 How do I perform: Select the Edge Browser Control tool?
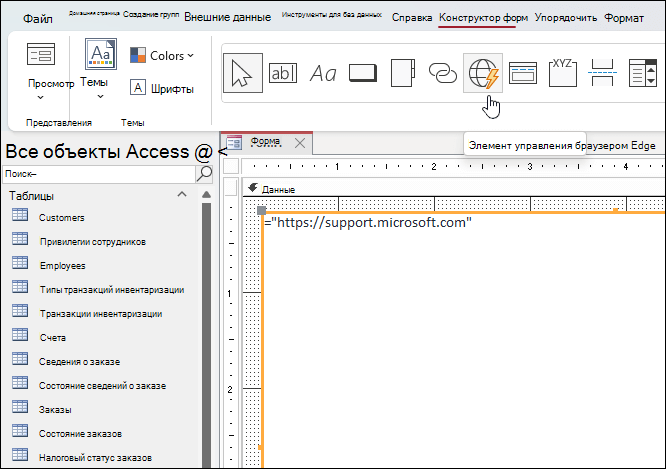(x=483, y=73)
